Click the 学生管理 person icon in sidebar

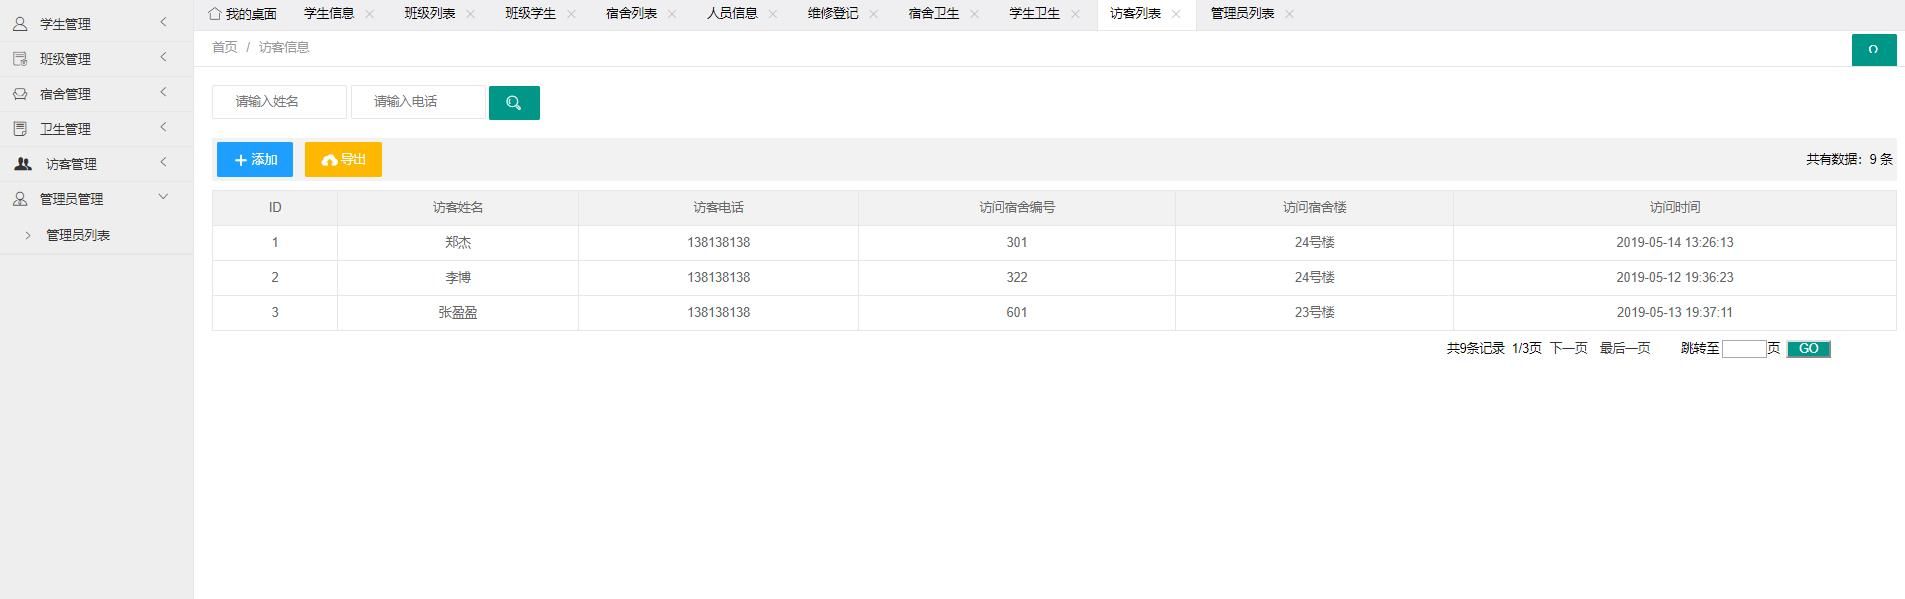coord(20,23)
